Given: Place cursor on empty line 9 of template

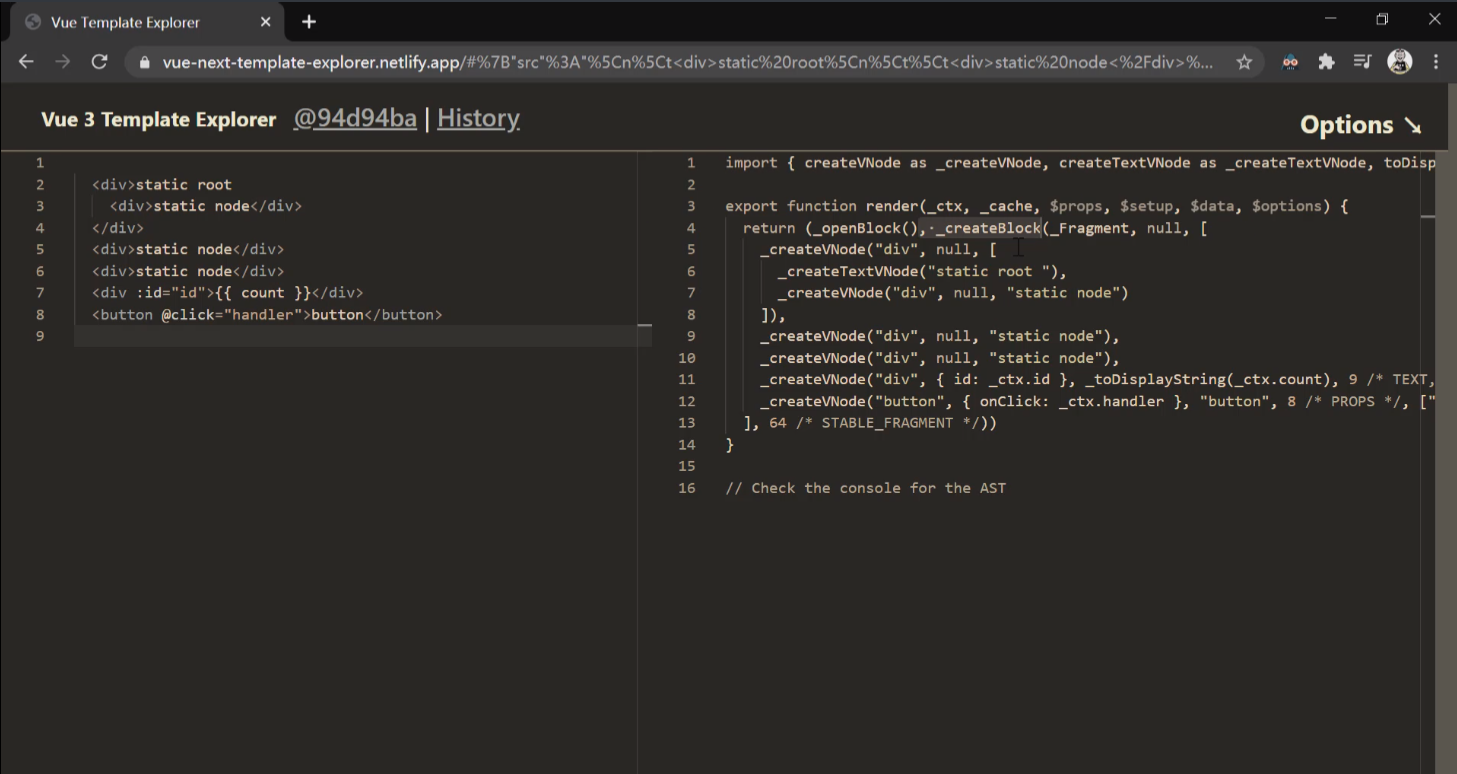Looking at the screenshot, I should point(362,336).
